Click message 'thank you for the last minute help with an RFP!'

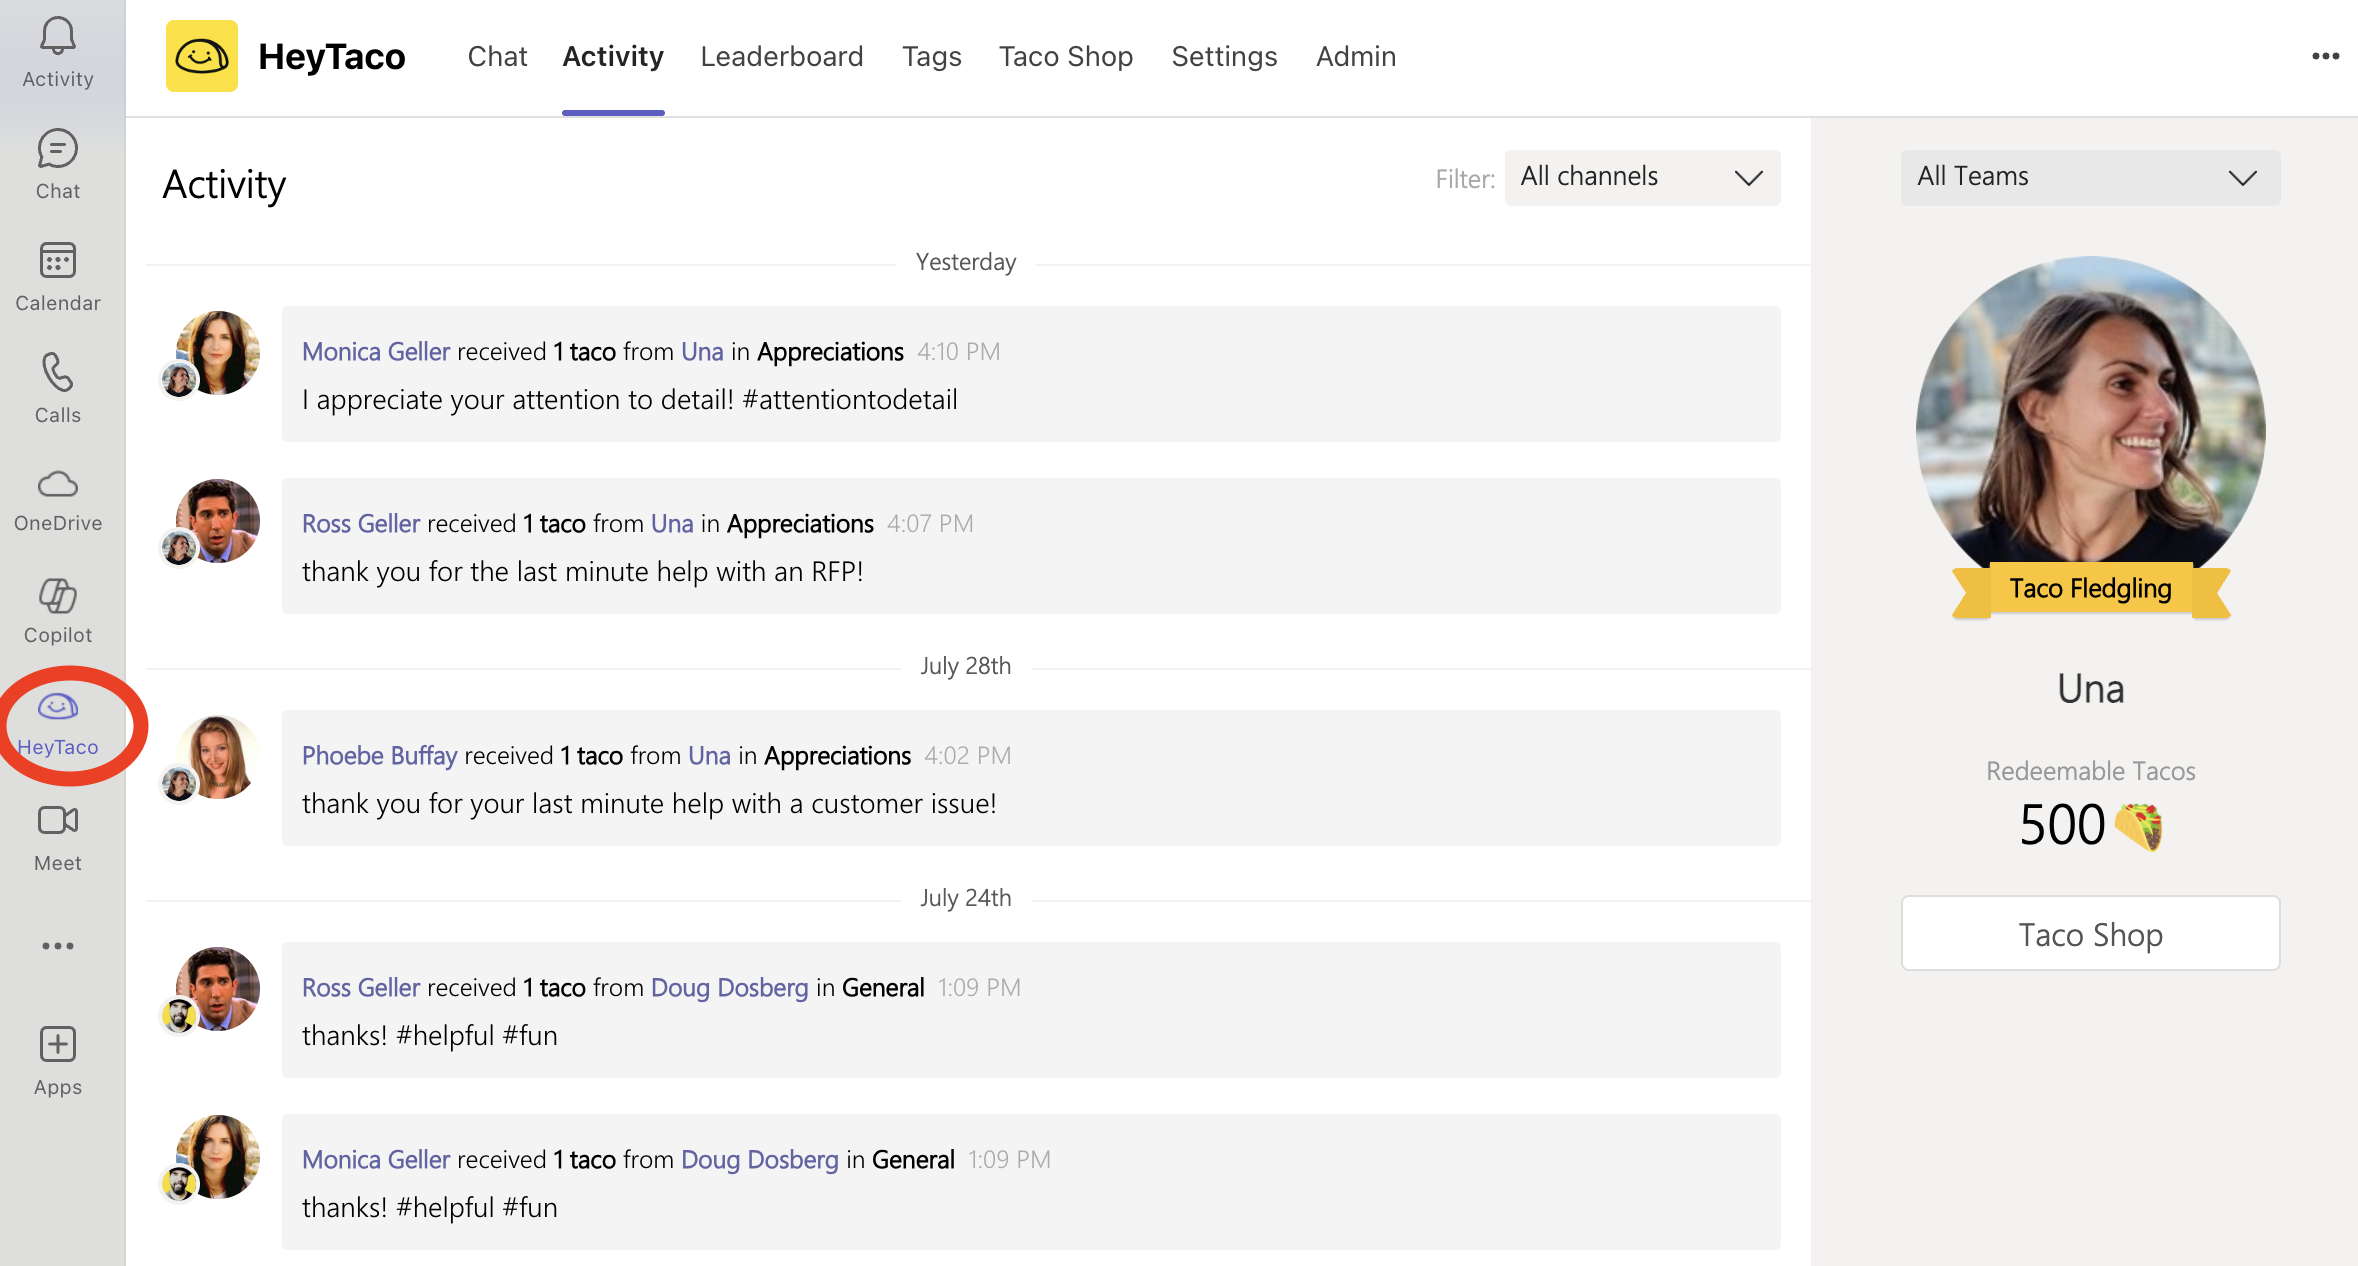pos(582,572)
